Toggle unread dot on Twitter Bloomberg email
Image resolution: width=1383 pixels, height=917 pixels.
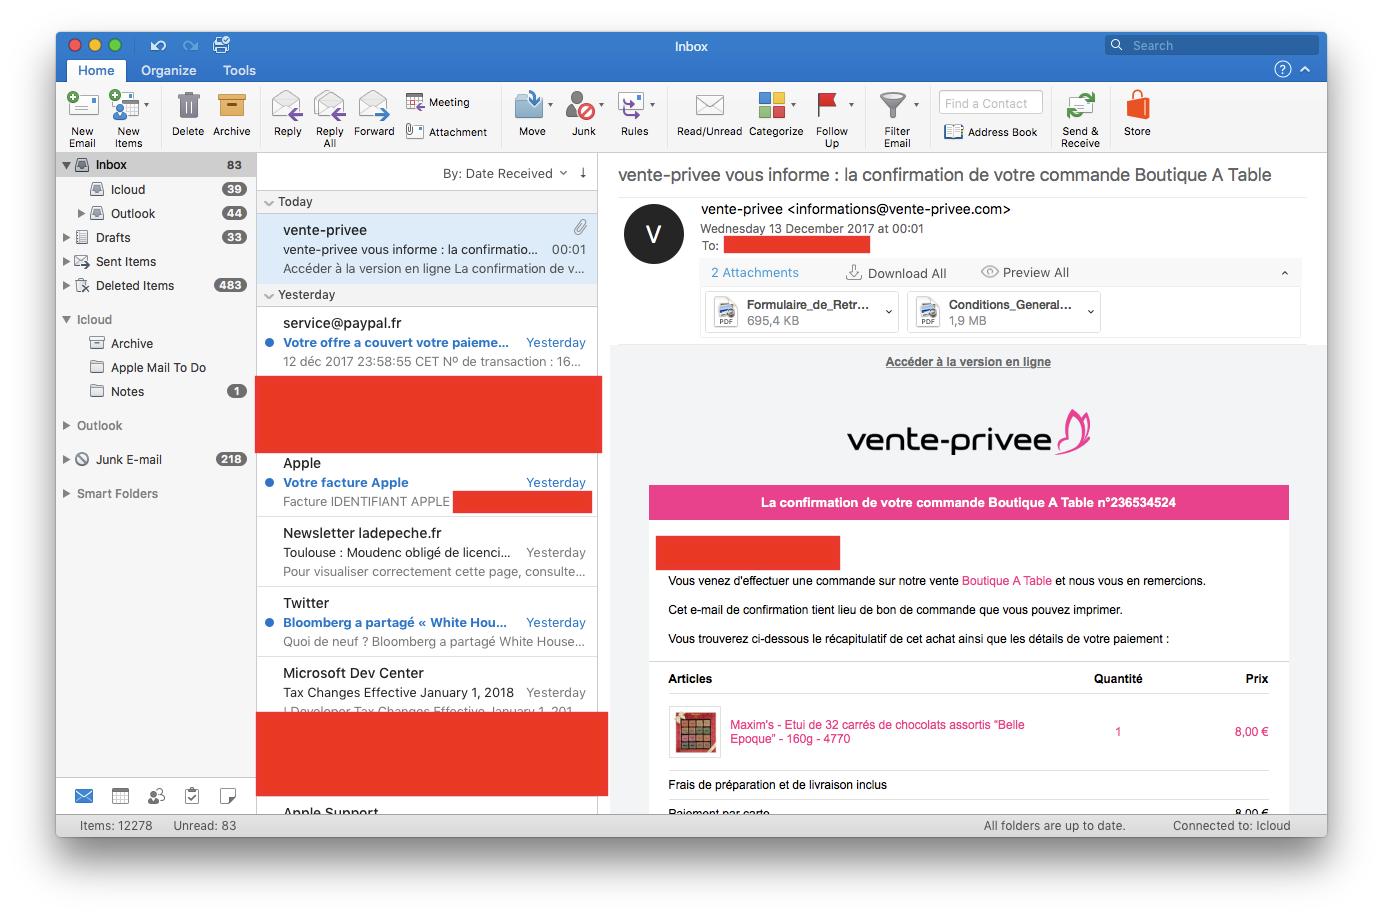270,622
